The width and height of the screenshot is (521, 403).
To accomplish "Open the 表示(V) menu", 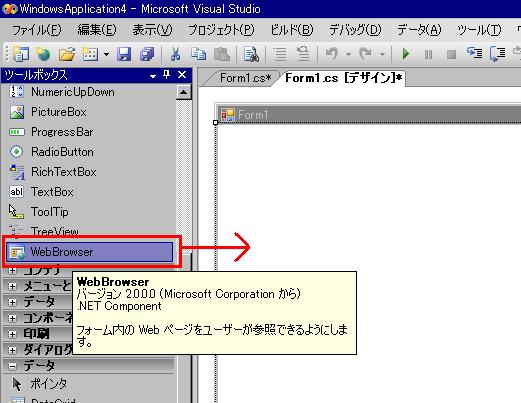I will pos(152,30).
